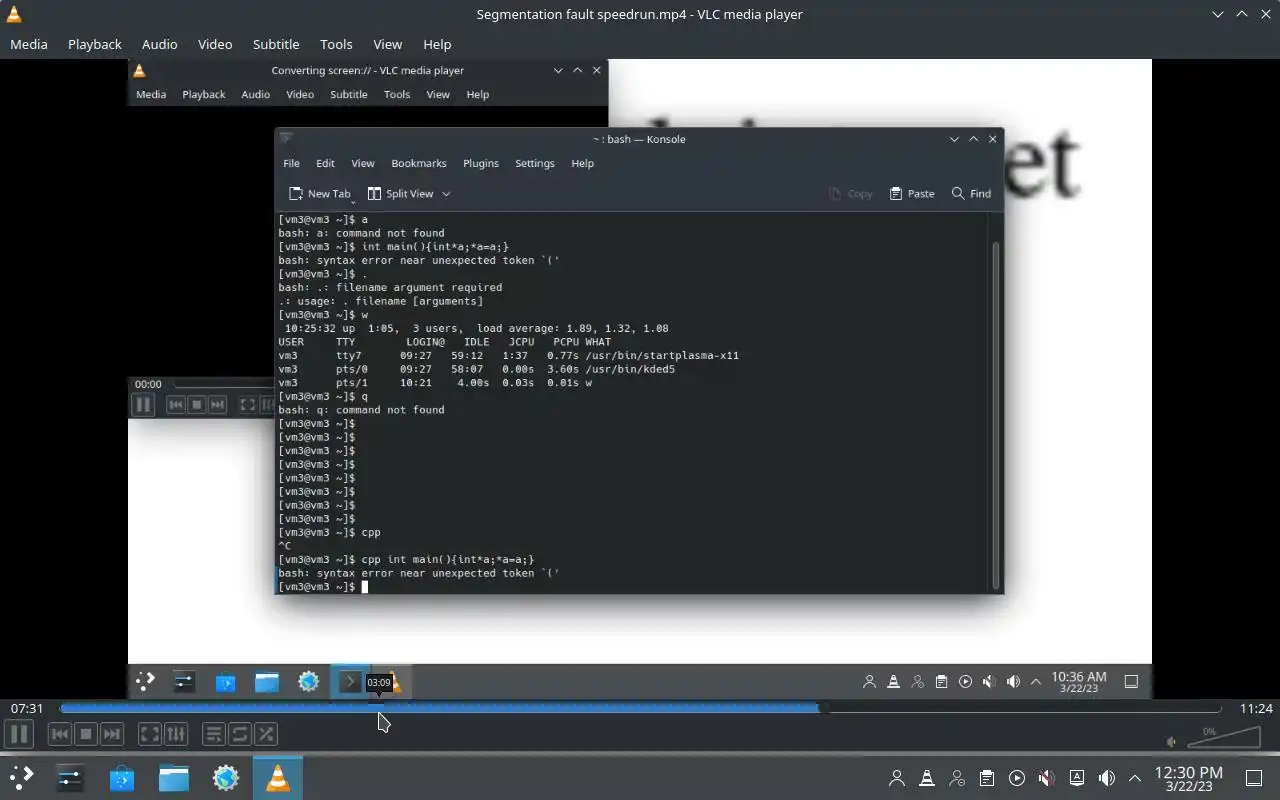Open Discover software center from taskbar
1280x800 pixels.
pyautogui.click(x=122, y=778)
